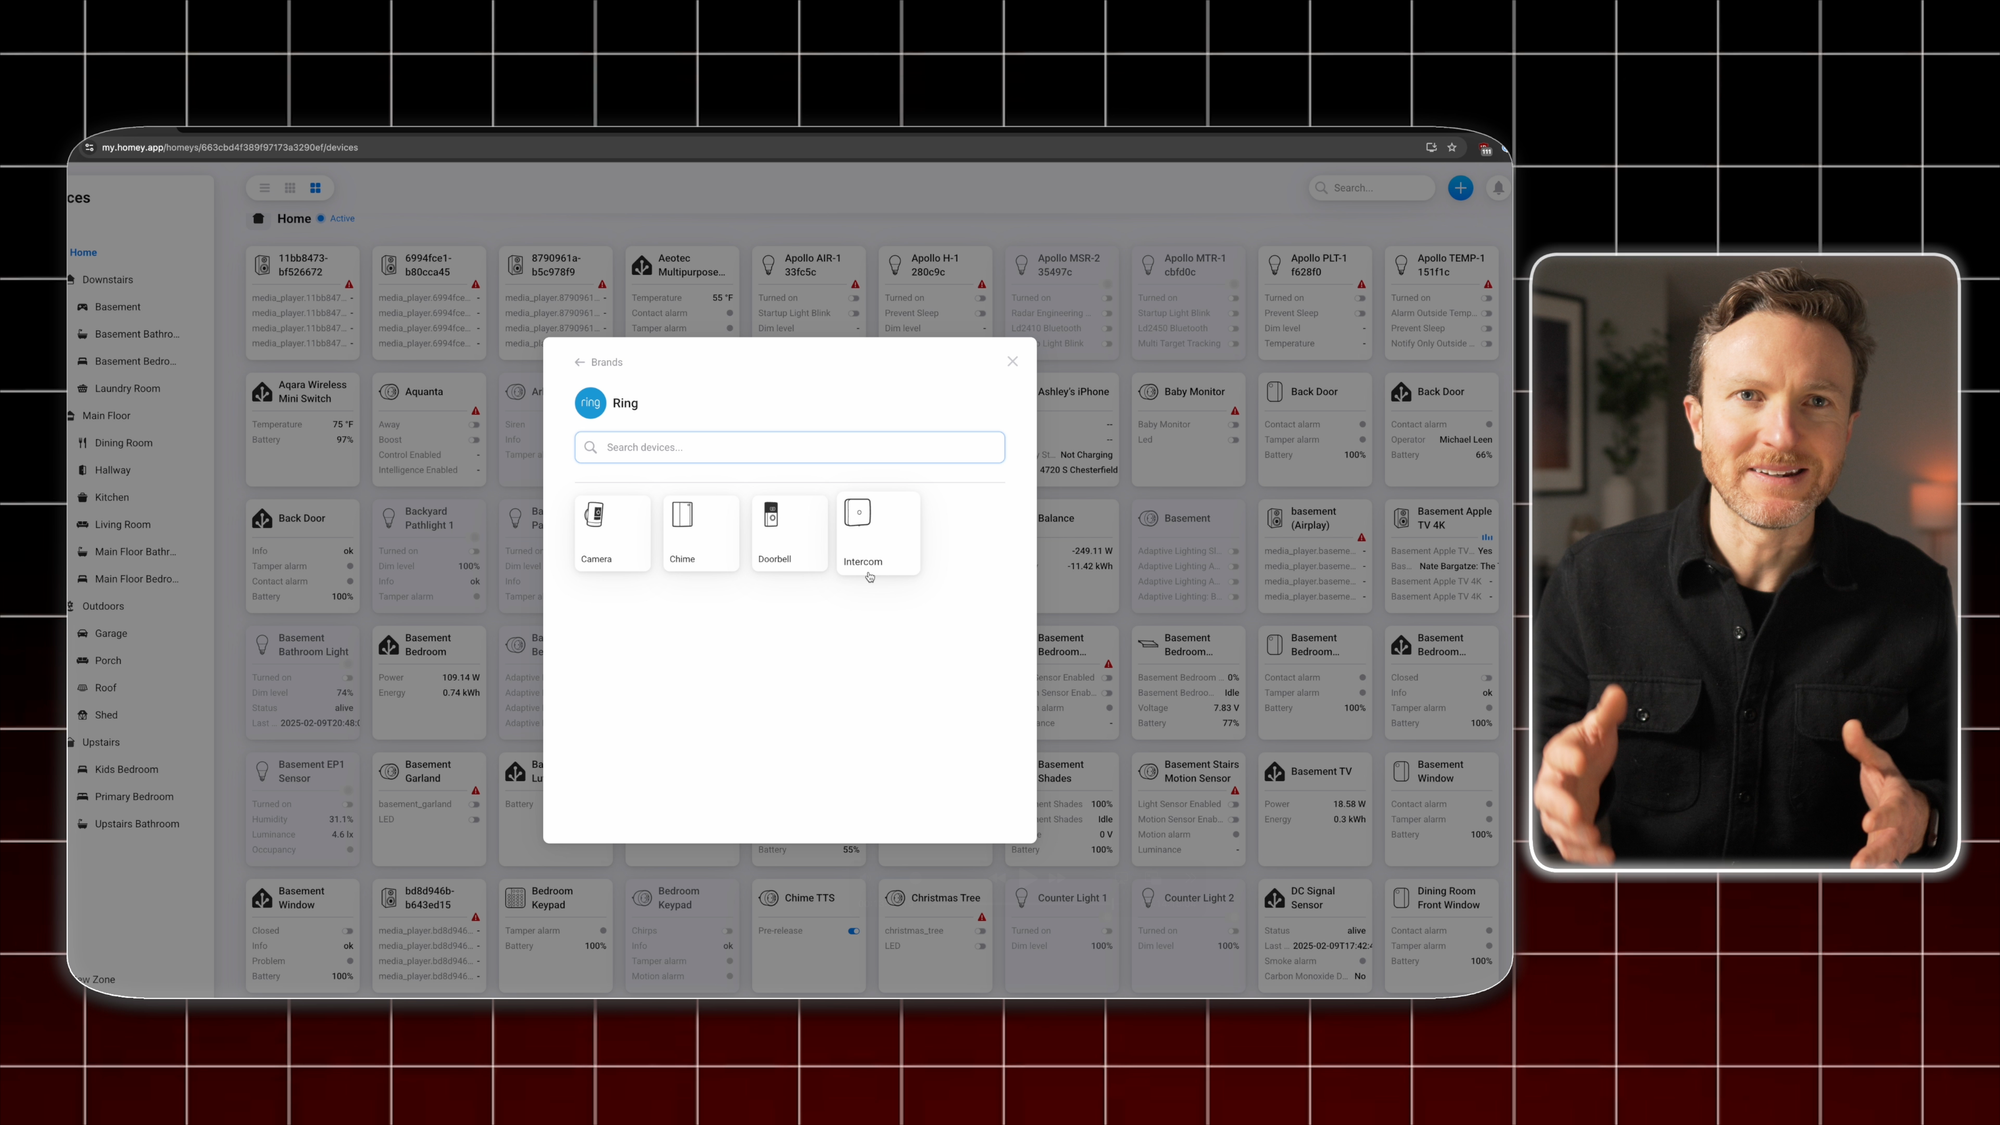Toggle Basement Garland LED switch
Image resolution: width=2000 pixels, height=1125 pixels.
click(x=474, y=820)
